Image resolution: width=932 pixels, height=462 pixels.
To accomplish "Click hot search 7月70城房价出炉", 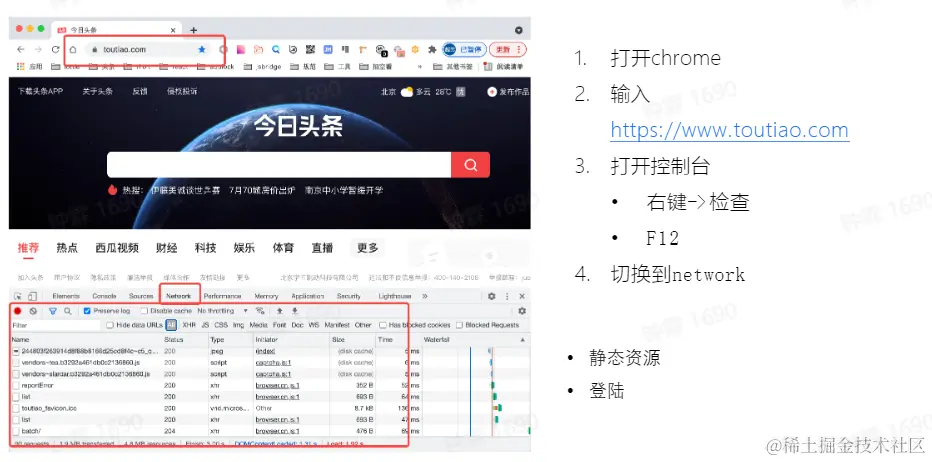I will (x=262, y=190).
